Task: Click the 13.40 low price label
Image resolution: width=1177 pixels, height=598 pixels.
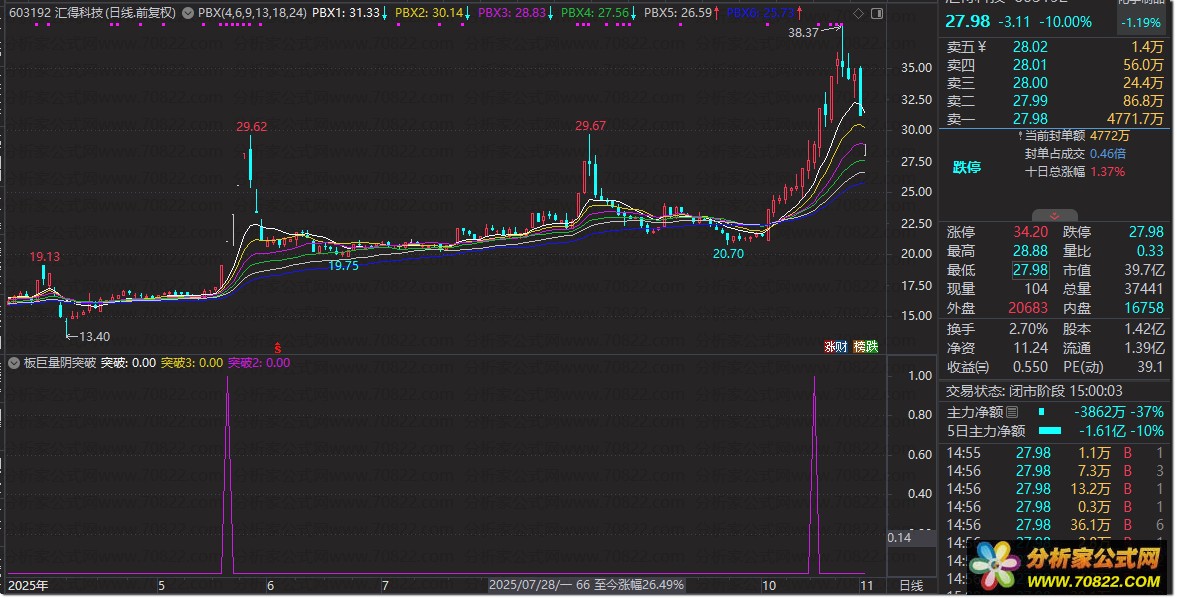Action: (x=95, y=337)
